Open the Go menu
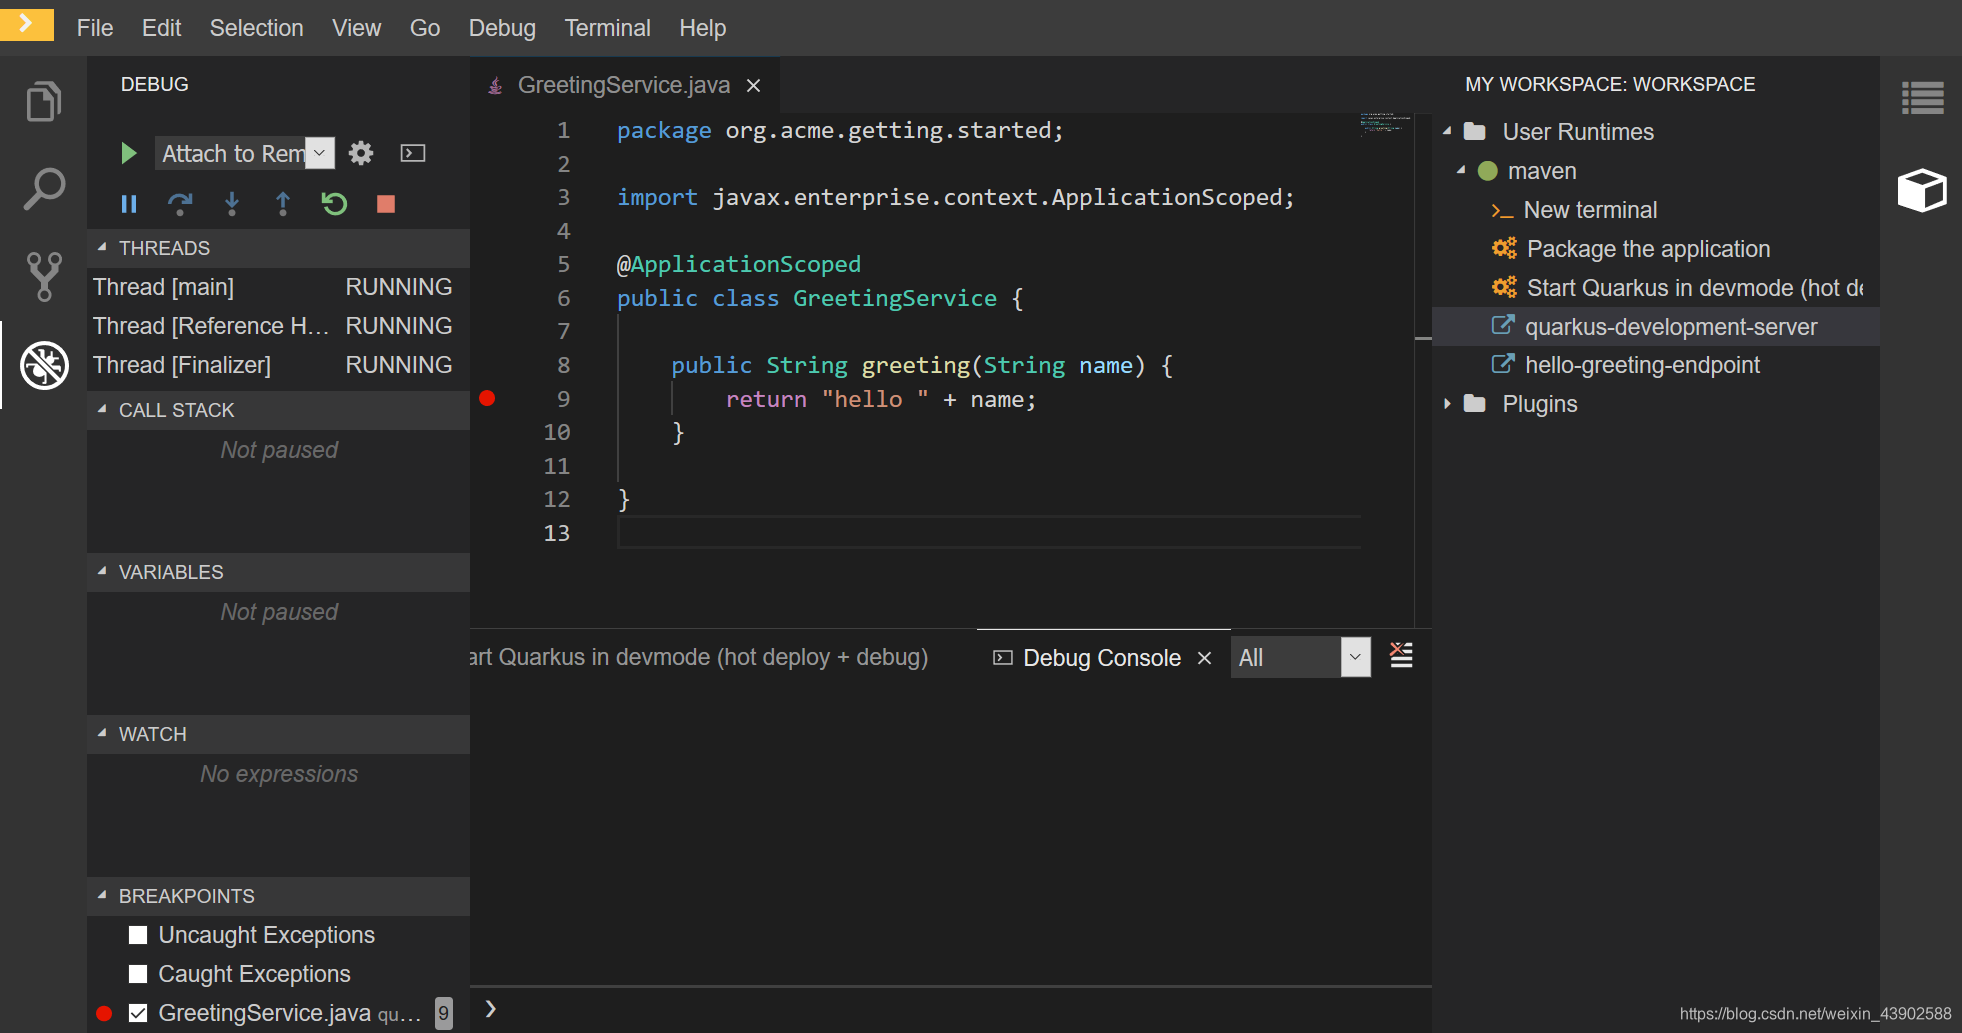Viewport: 1962px width, 1033px height. pyautogui.click(x=425, y=28)
